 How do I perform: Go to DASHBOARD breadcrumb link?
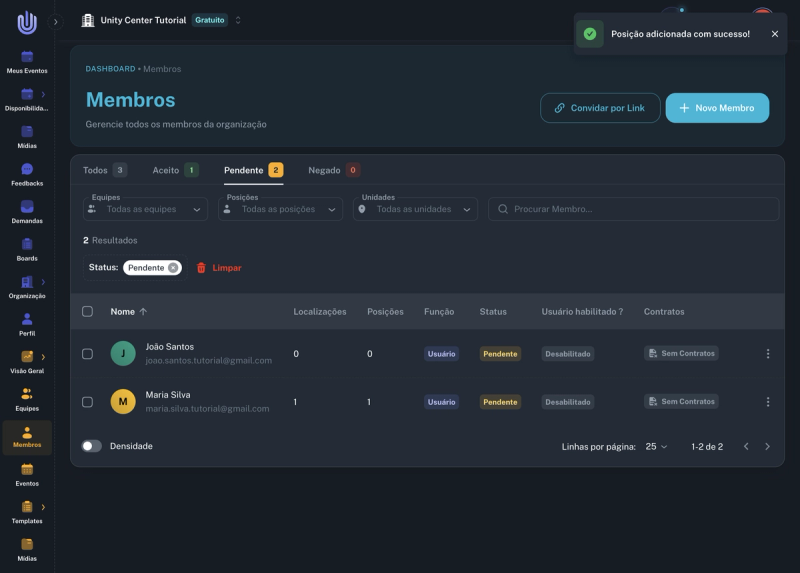(x=110, y=69)
